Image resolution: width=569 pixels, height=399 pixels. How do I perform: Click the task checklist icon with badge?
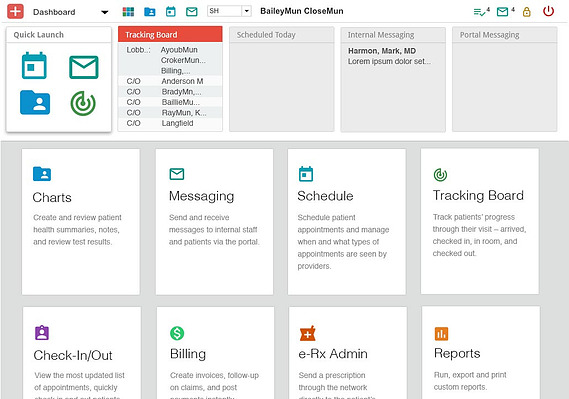(482, 12)
